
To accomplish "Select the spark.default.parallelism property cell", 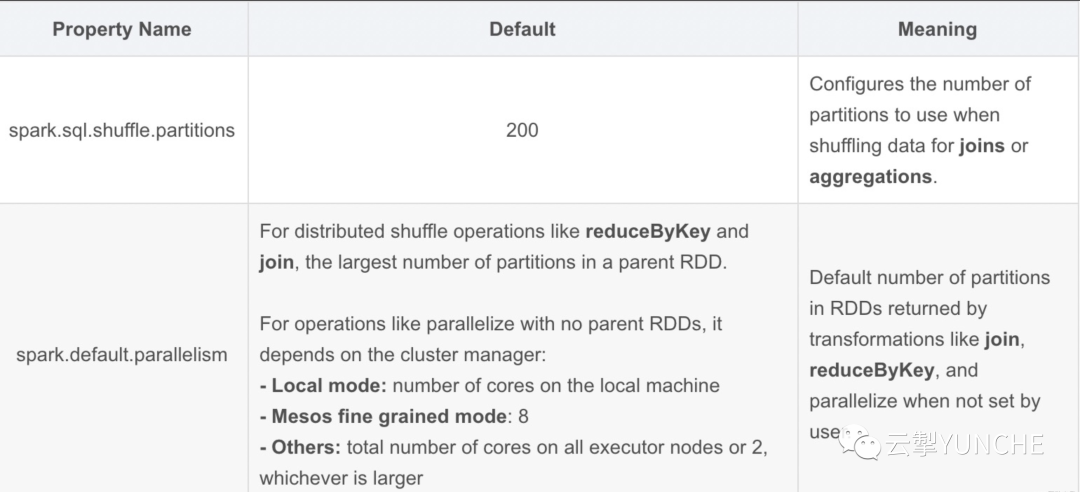I will (x=122, y=354).
